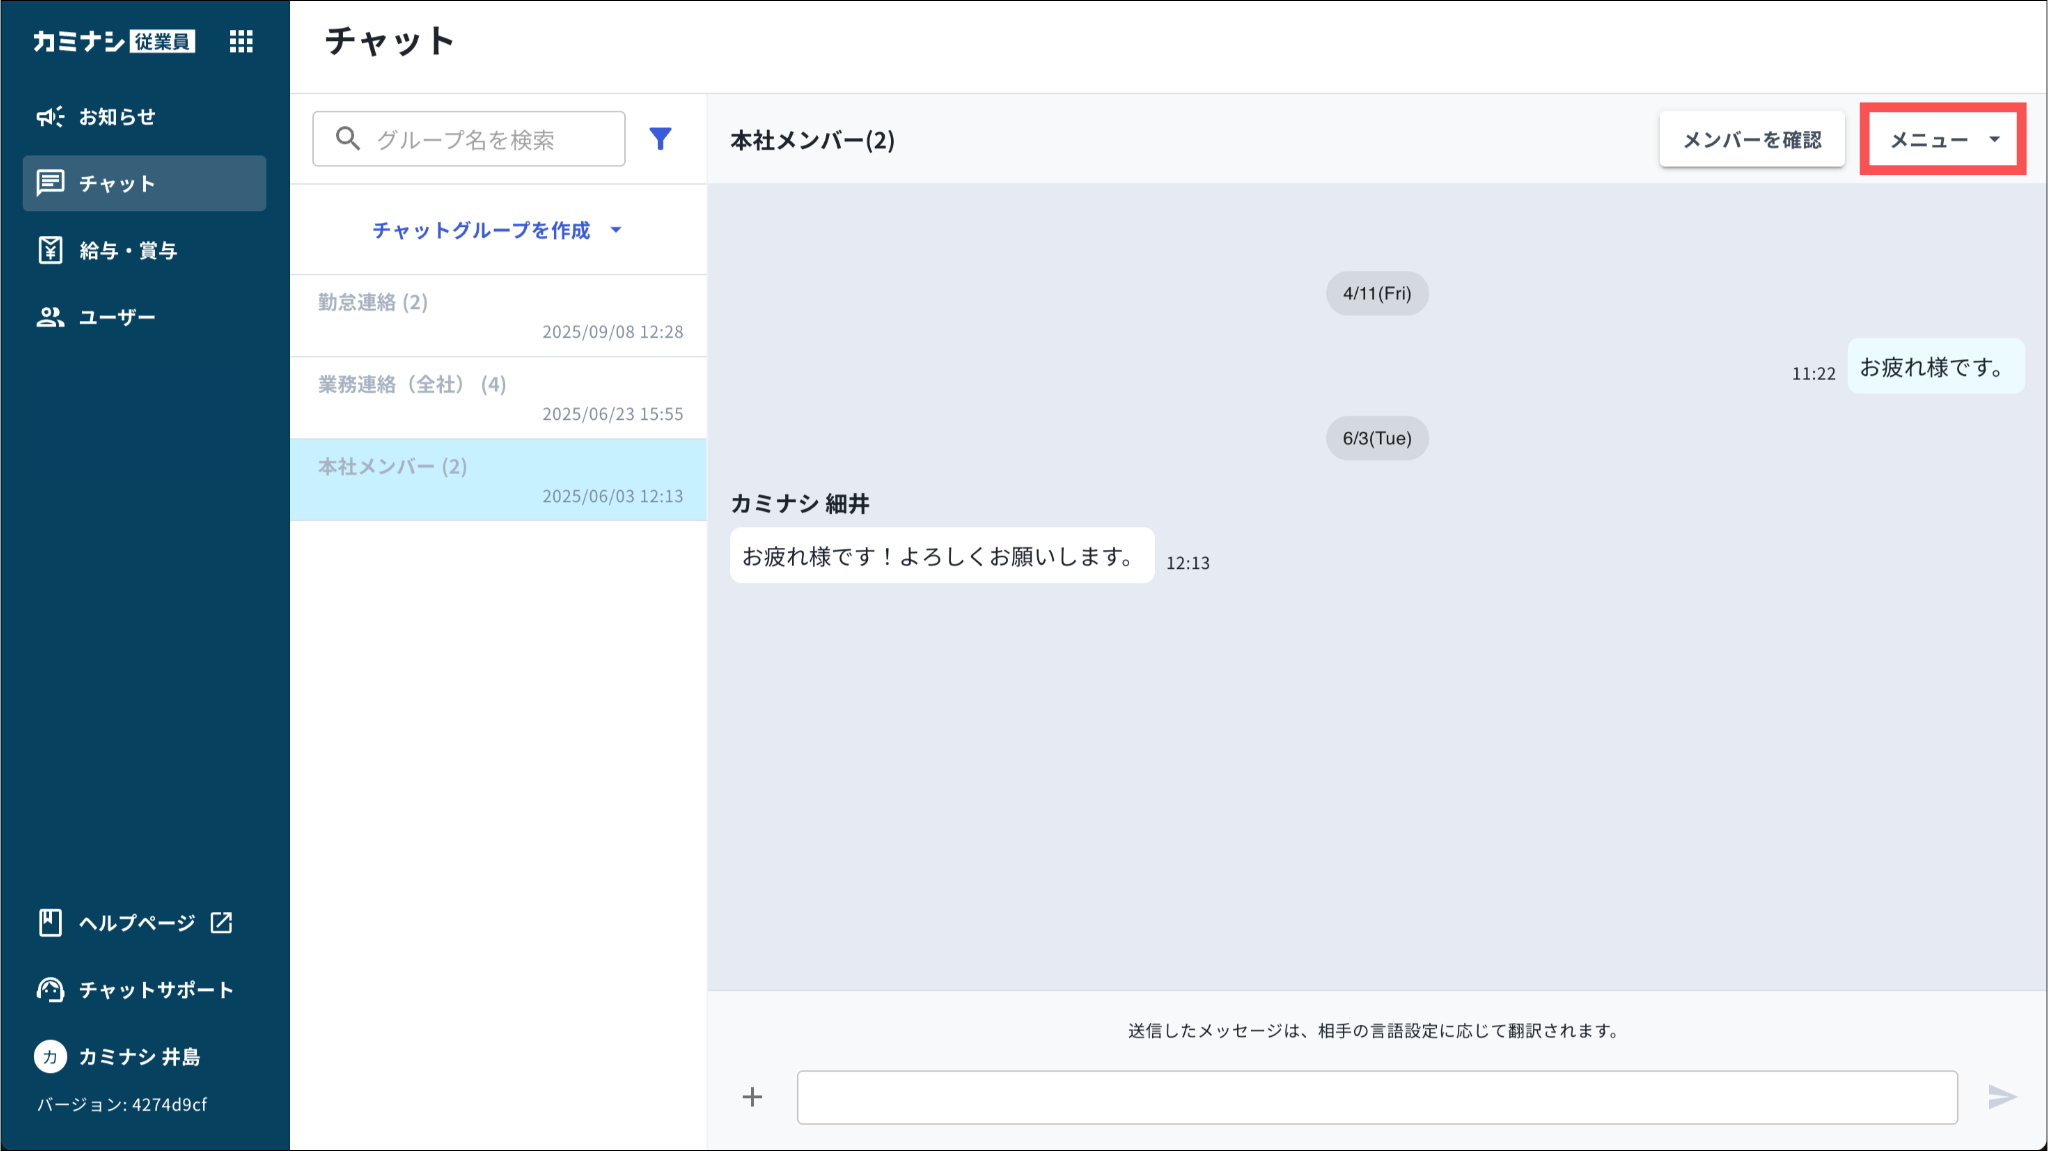Open 給与・賞与 from the sidebar
This screenshot has height=1151, width=2048.
pyautogui.click(x=128, y=250)
